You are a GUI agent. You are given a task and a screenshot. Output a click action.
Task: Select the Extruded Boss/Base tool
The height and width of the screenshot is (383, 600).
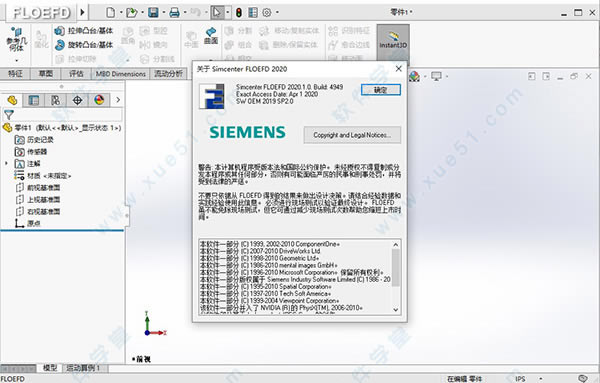point(84,31)
